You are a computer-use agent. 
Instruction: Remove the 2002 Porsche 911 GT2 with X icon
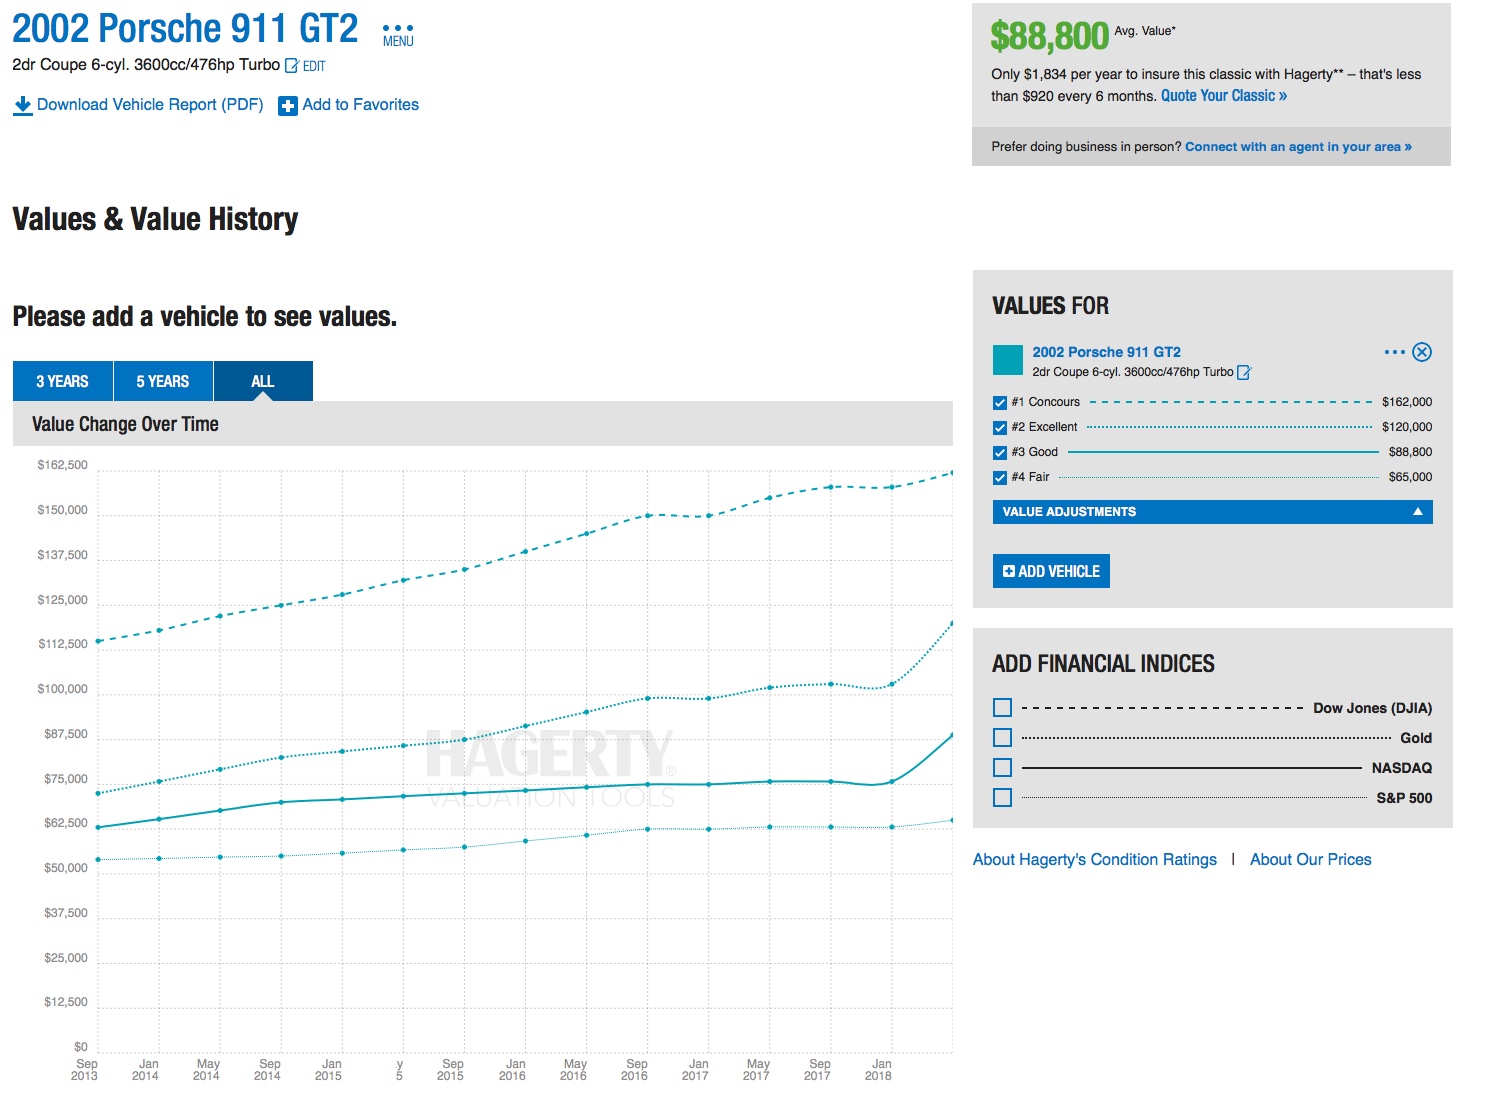click(x=1422, y=352)
